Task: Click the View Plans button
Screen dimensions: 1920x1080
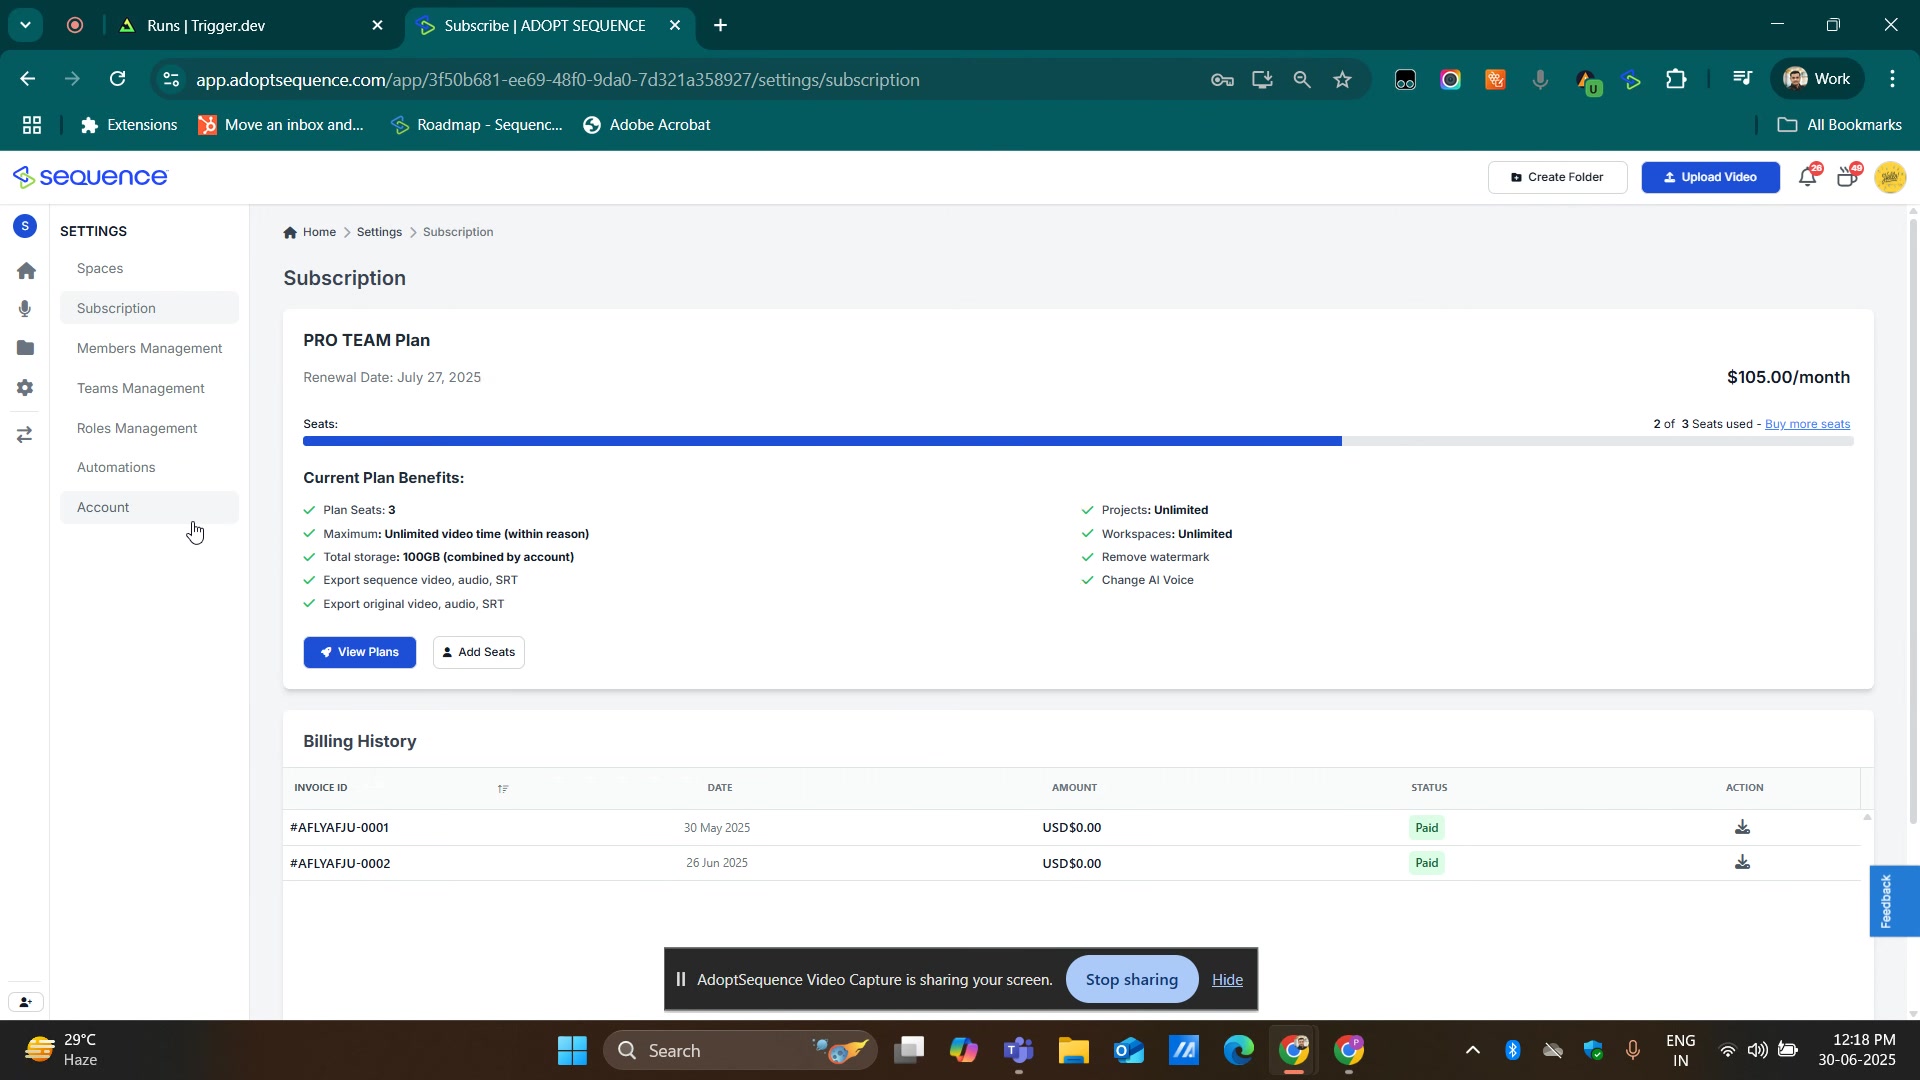Action: click(360, 653)
